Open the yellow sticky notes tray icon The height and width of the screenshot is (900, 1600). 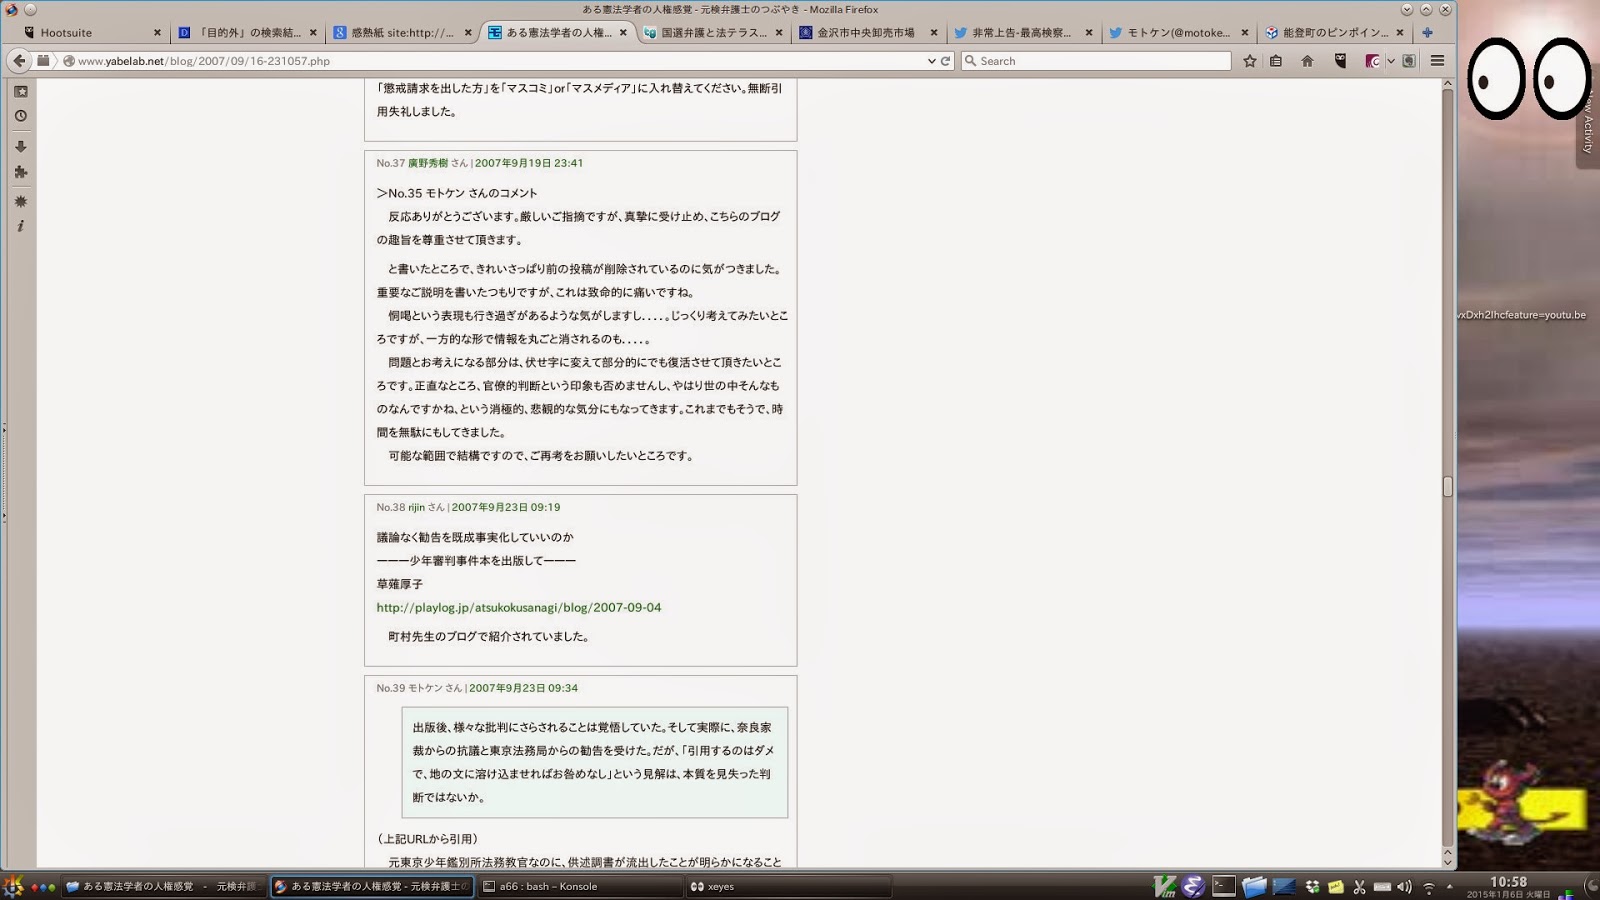pyautogui.click(x=1335, y=887)
